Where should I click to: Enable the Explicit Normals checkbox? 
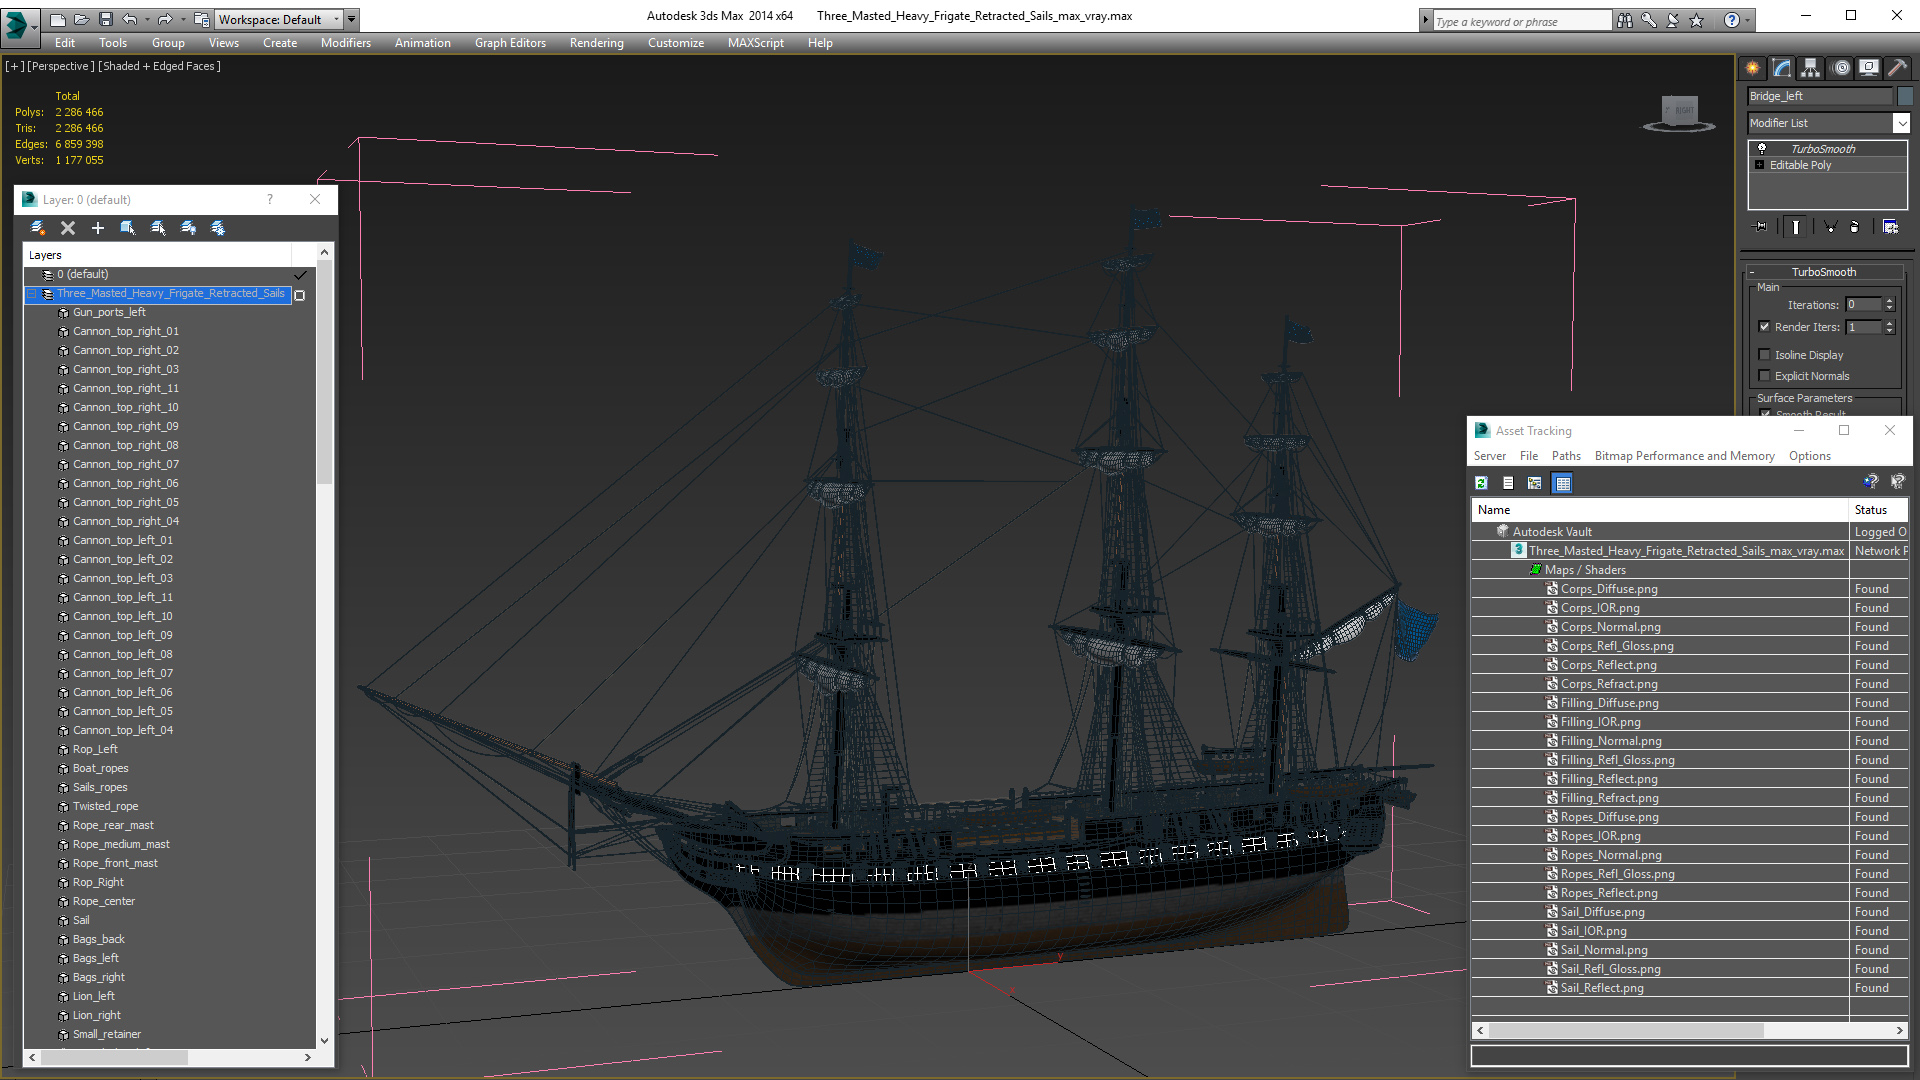click(x=1765, y=376)
